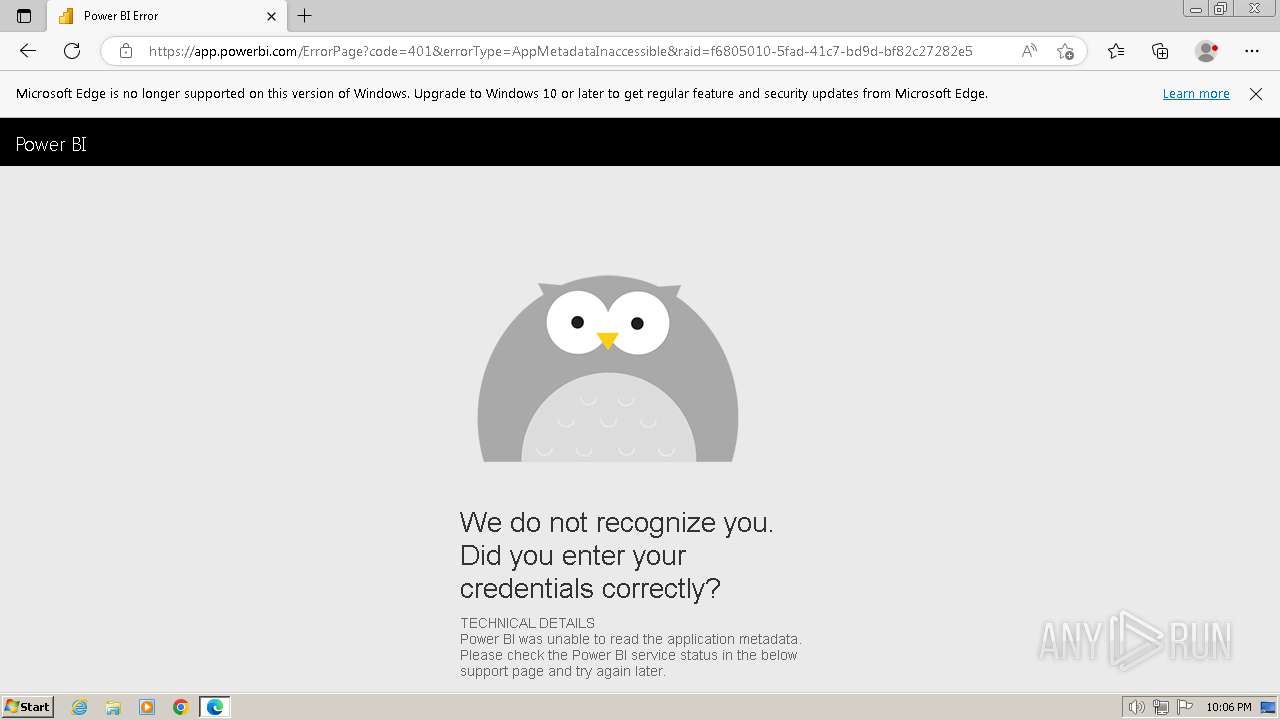Click the 10:06 PM clock
The height and width of the screenshot is (720, 1280).
pos(1229,707)
